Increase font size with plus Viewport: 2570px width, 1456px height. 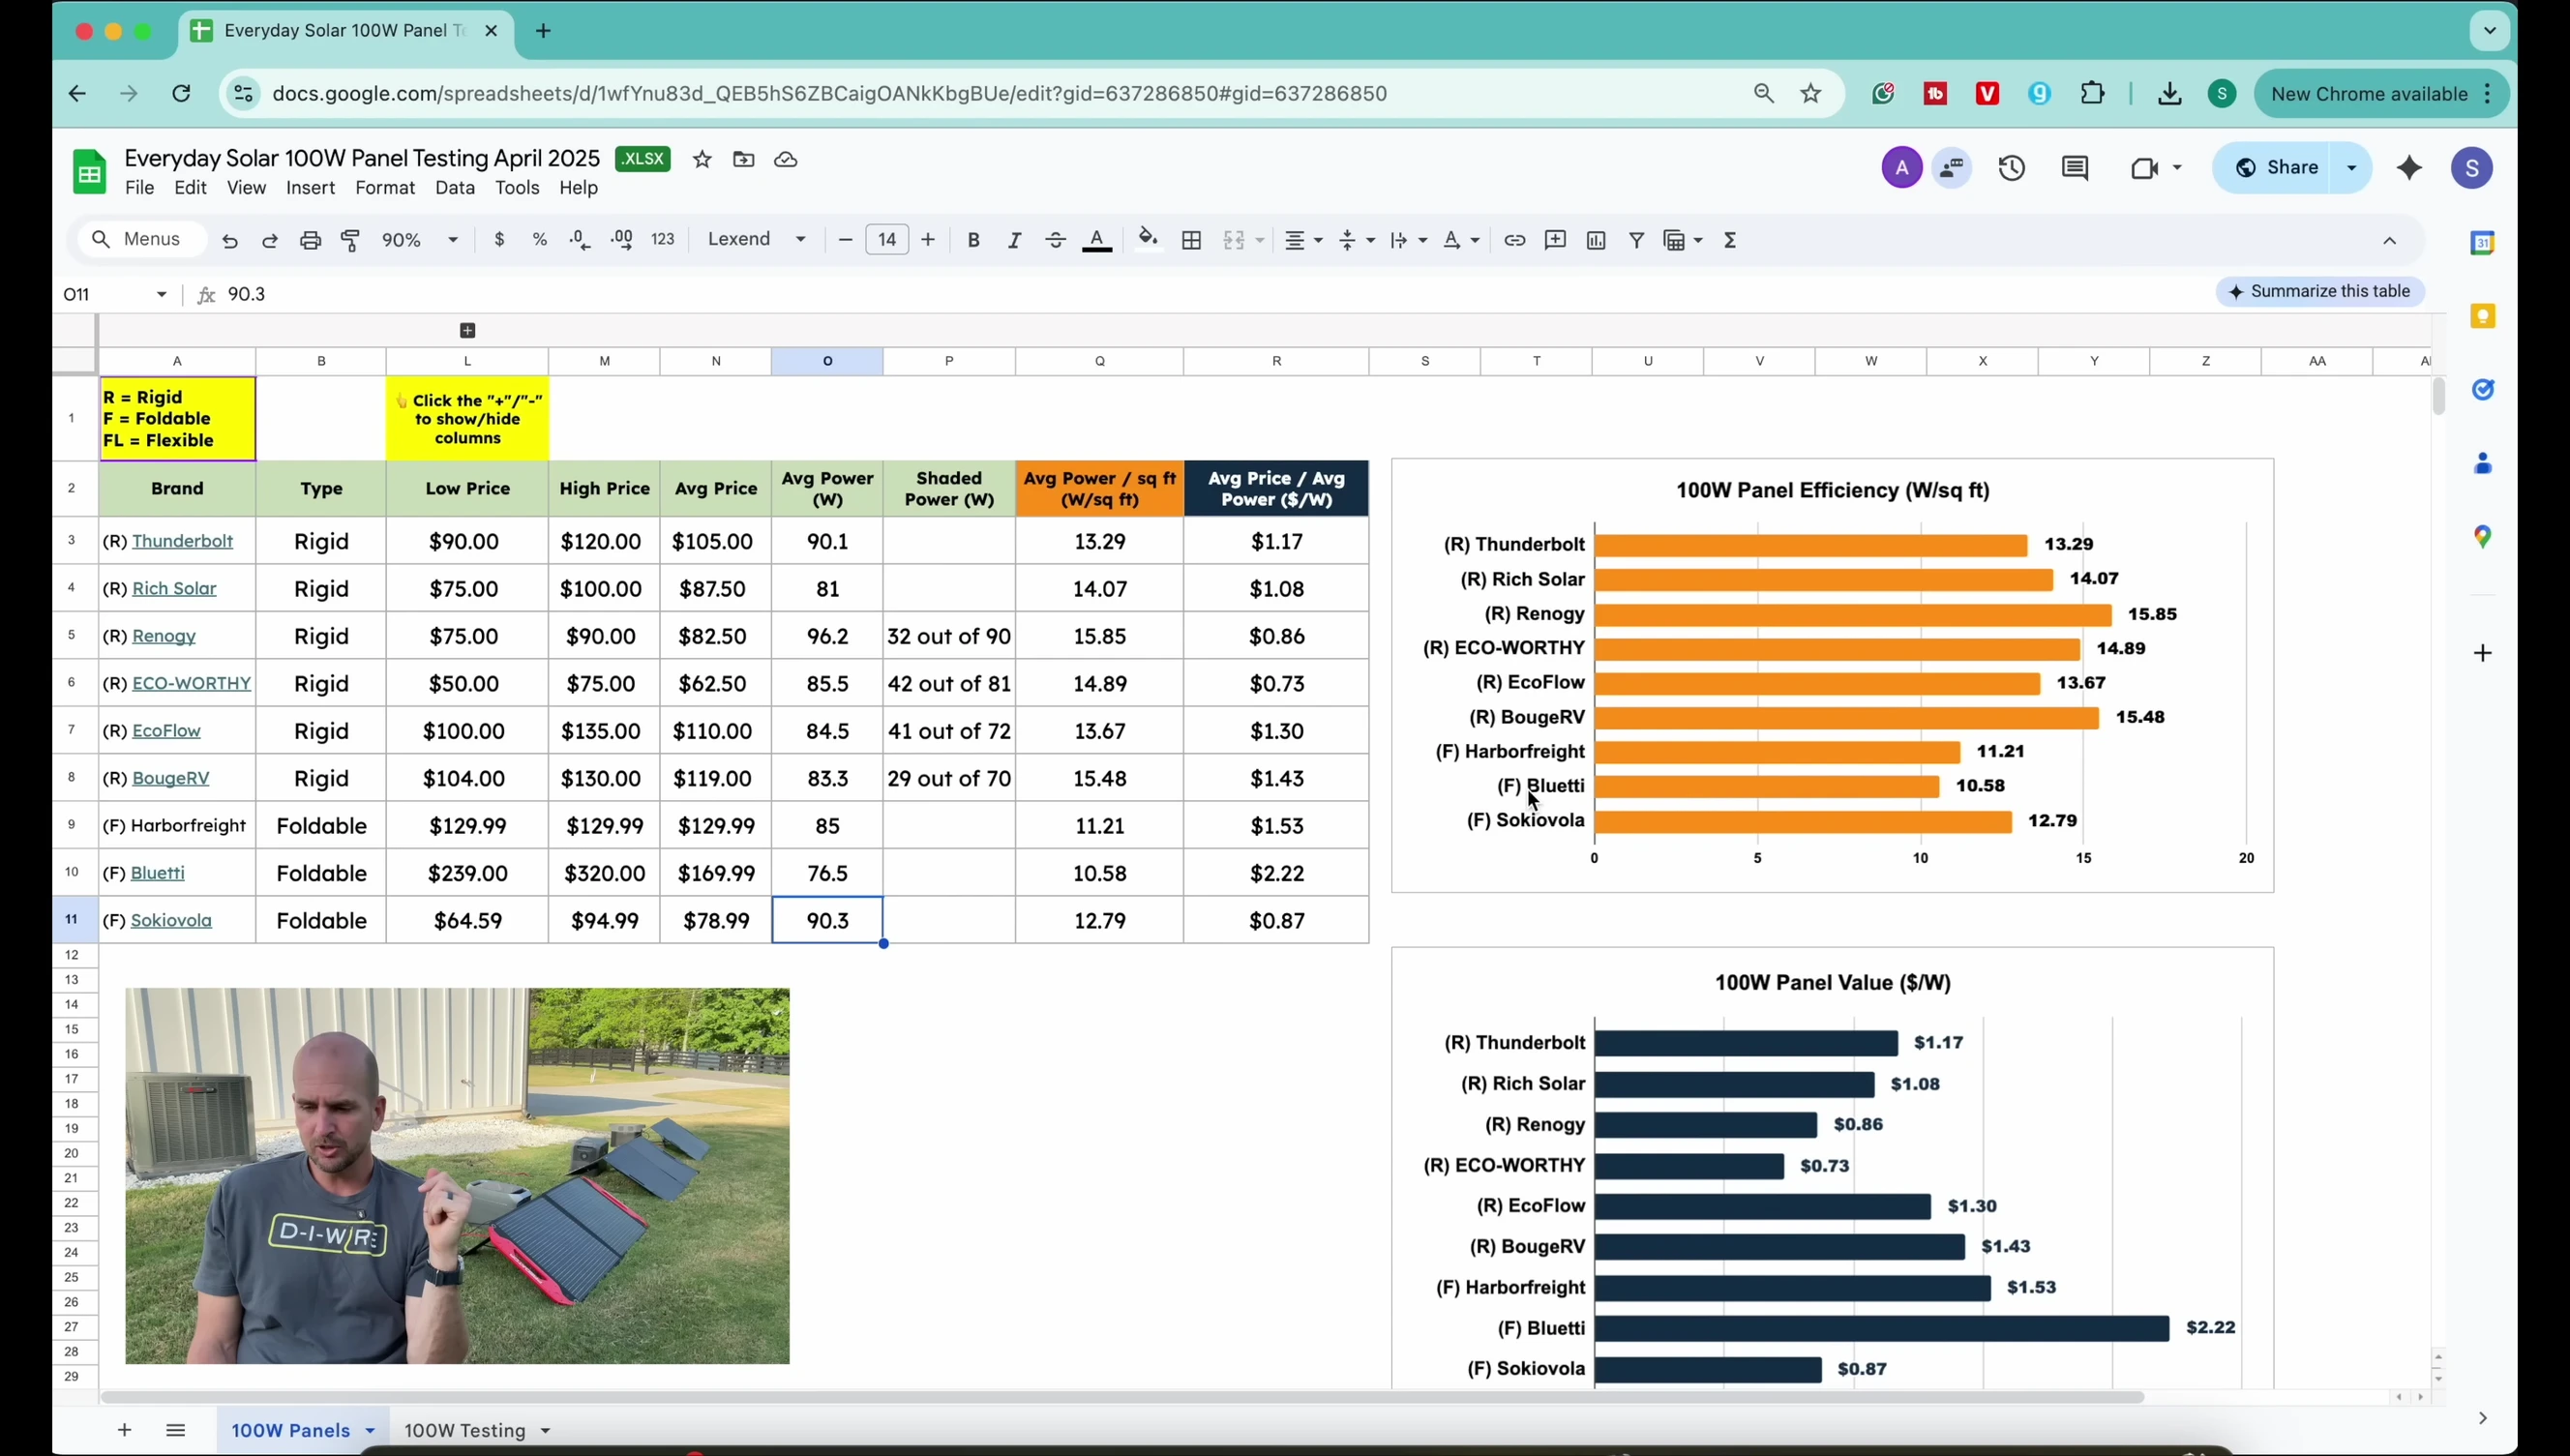(928, 240)
